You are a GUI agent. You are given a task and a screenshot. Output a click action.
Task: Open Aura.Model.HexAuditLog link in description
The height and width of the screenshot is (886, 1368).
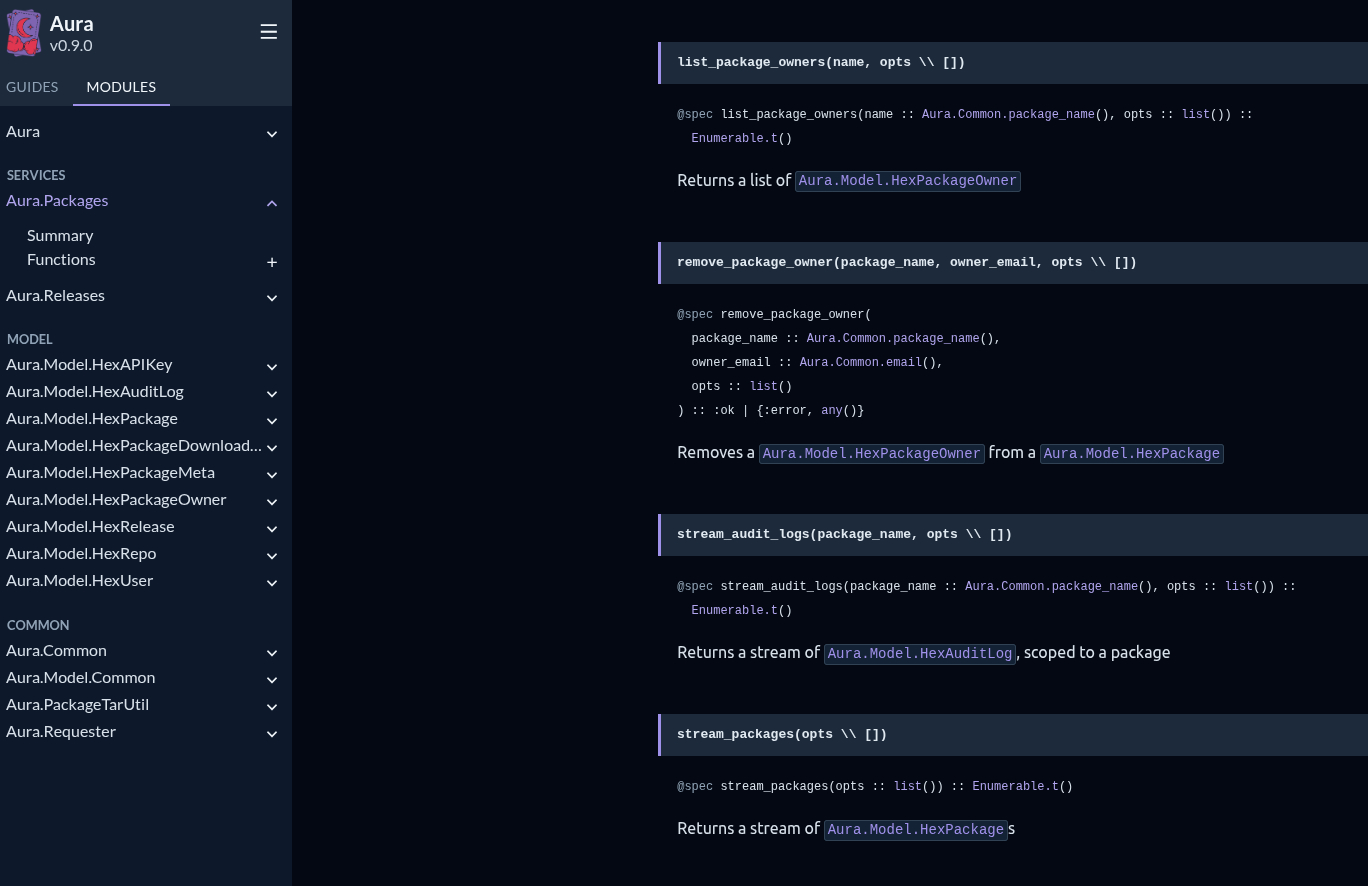[x=919, y=653]
